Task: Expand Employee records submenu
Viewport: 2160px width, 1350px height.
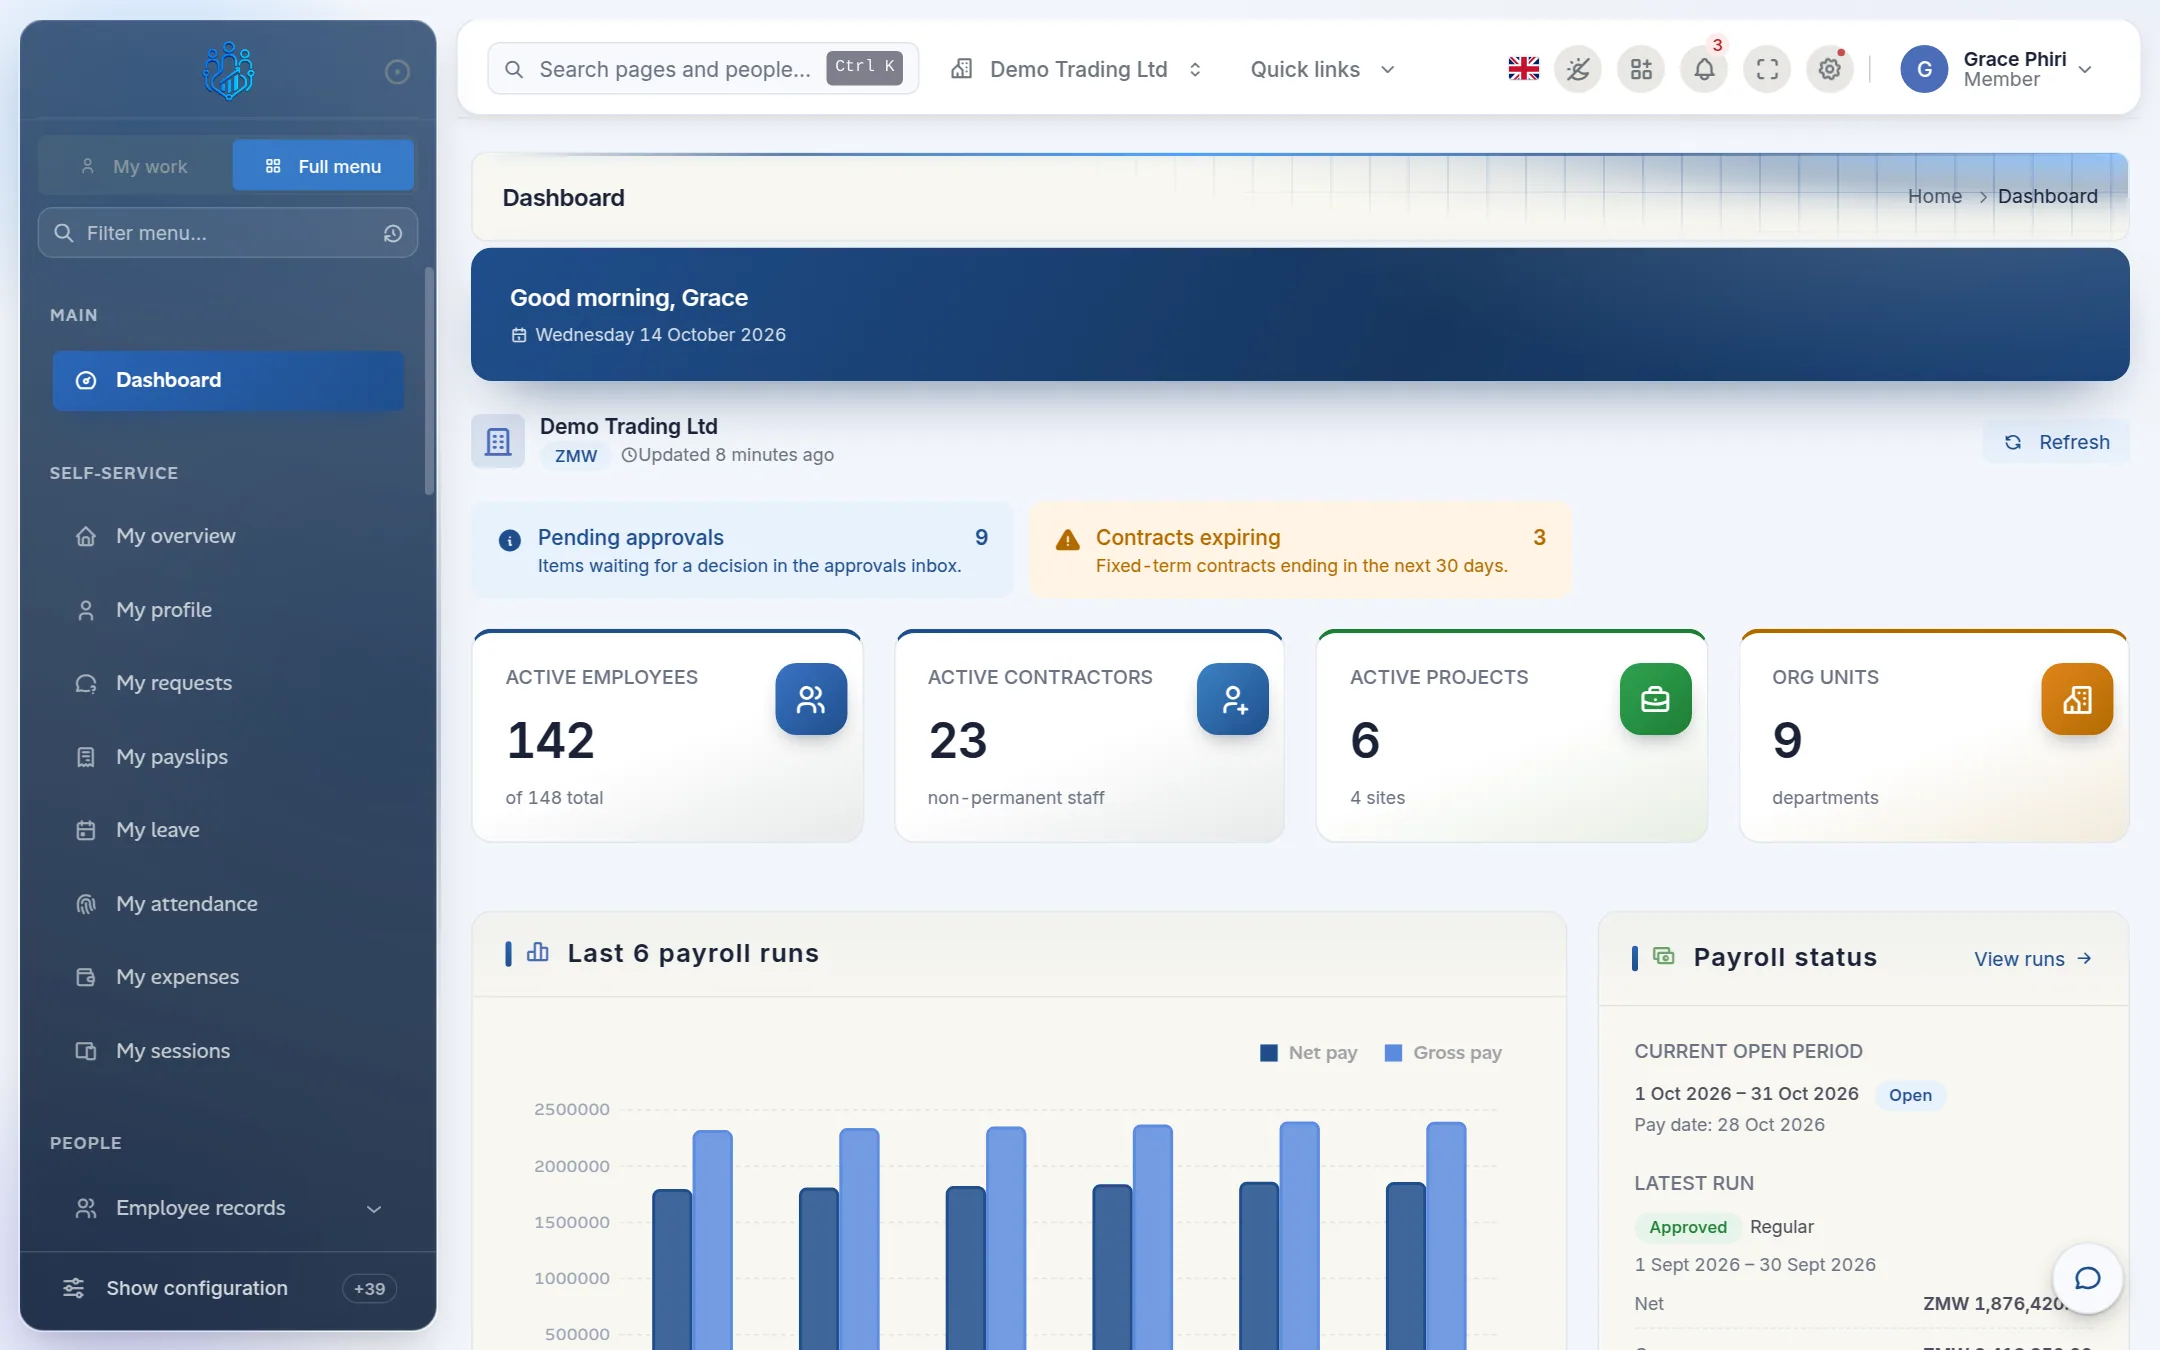Action: 228,1208
